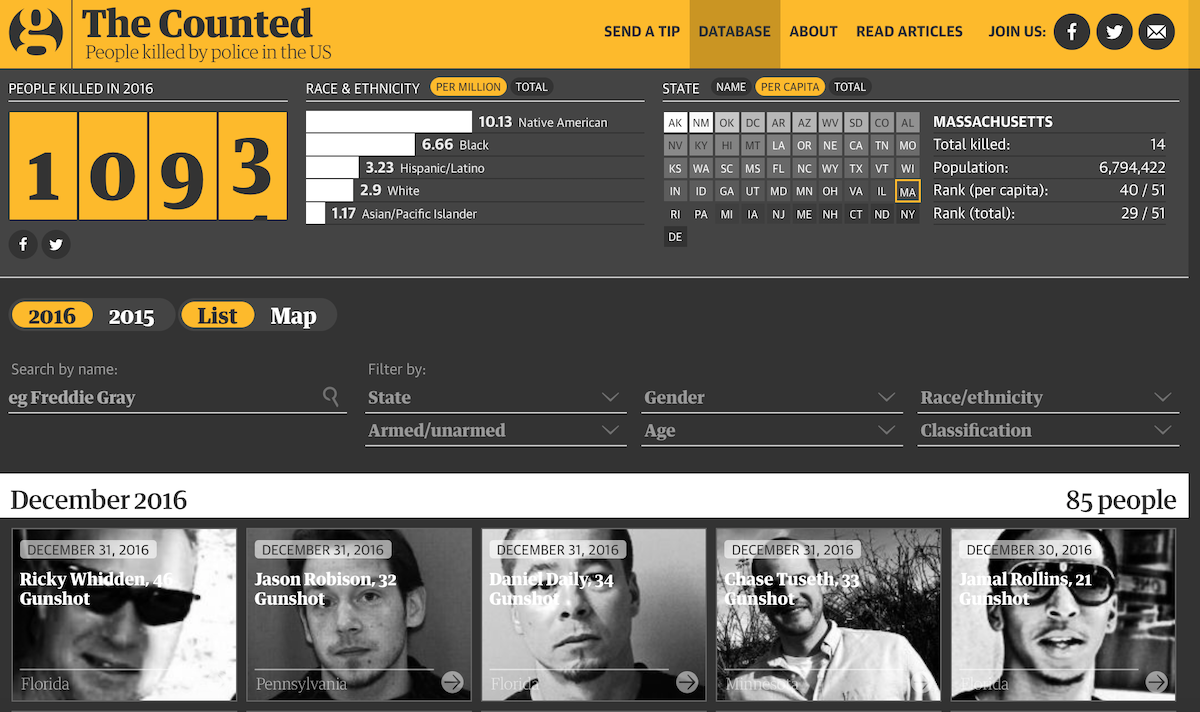Image resolution: width=1200 pixels, height=712 pixels.
Task: Switch to Map view
Action: (x=293, y=316)
